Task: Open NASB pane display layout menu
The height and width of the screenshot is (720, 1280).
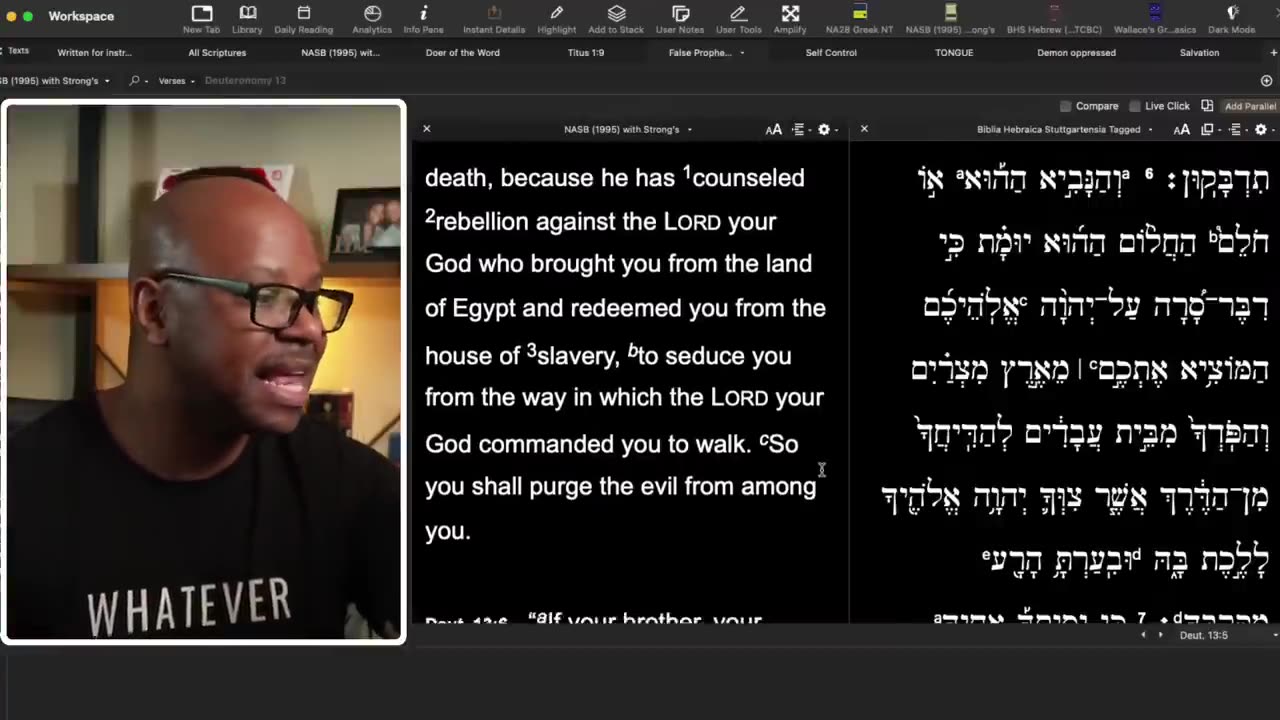Action: click(800, 129)
